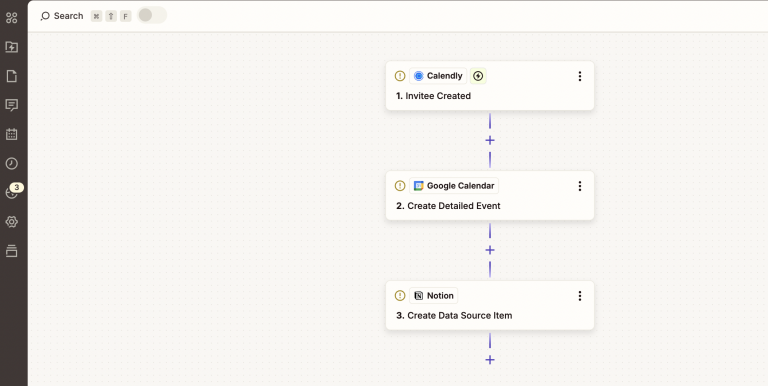768x386 pixels.
Task: Open the sidebar icon with badge 3
Action: pos(12,192)
